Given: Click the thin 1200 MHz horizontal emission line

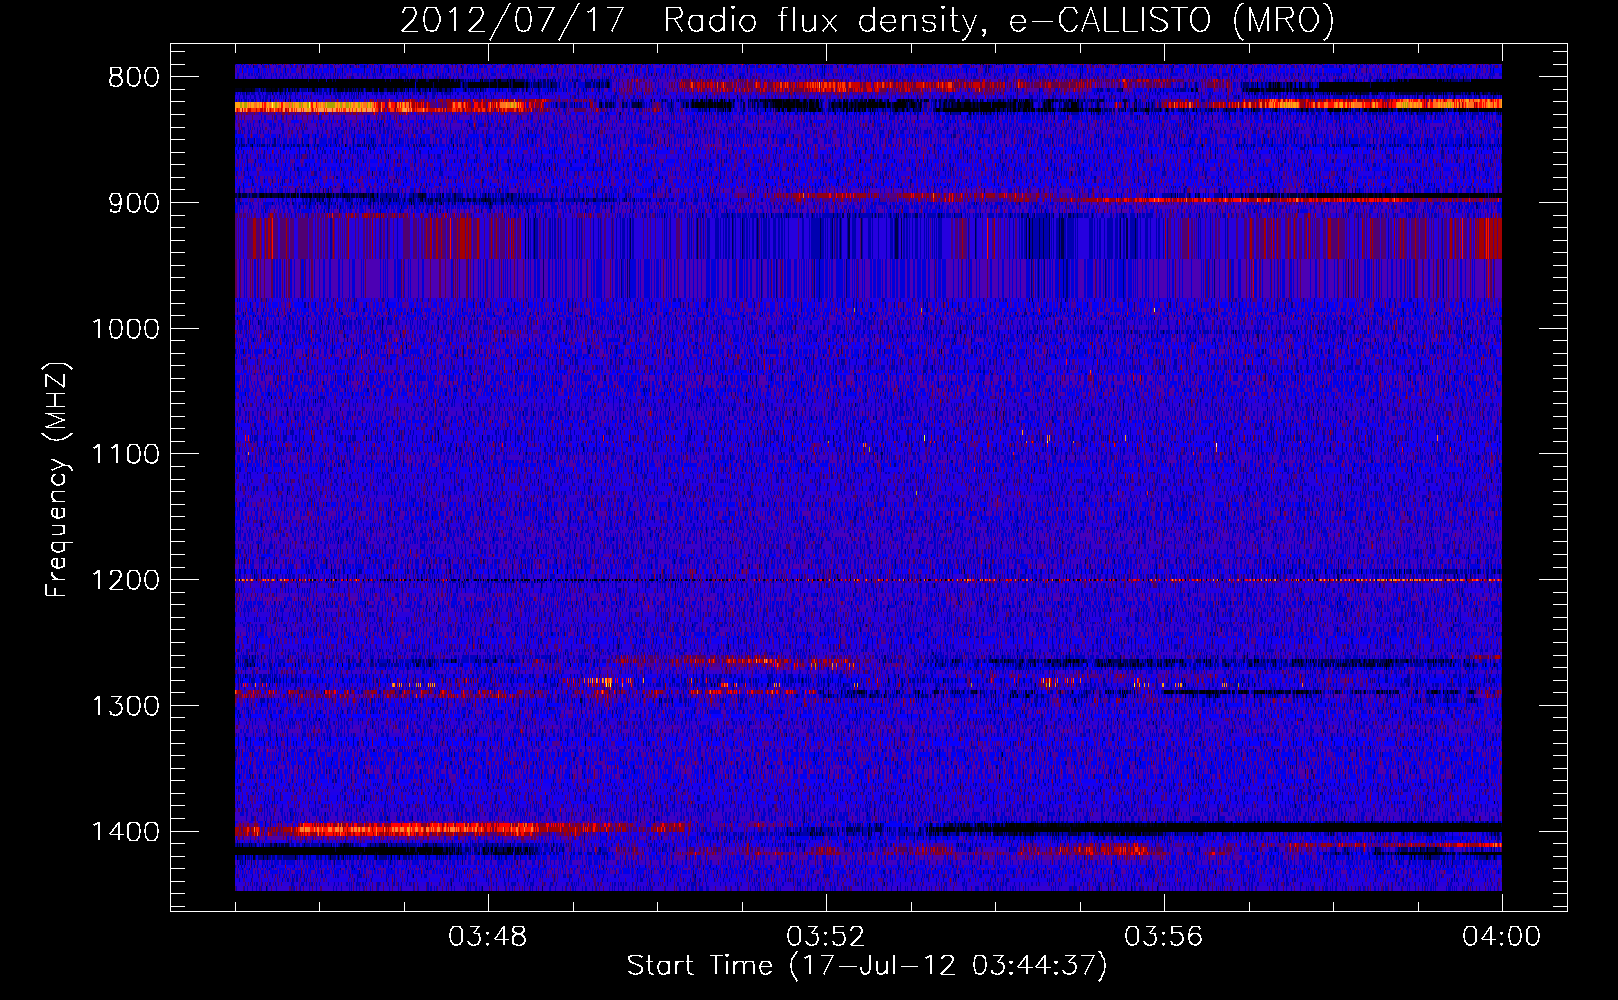Looking at the screenshot, I should pos(868,580).
